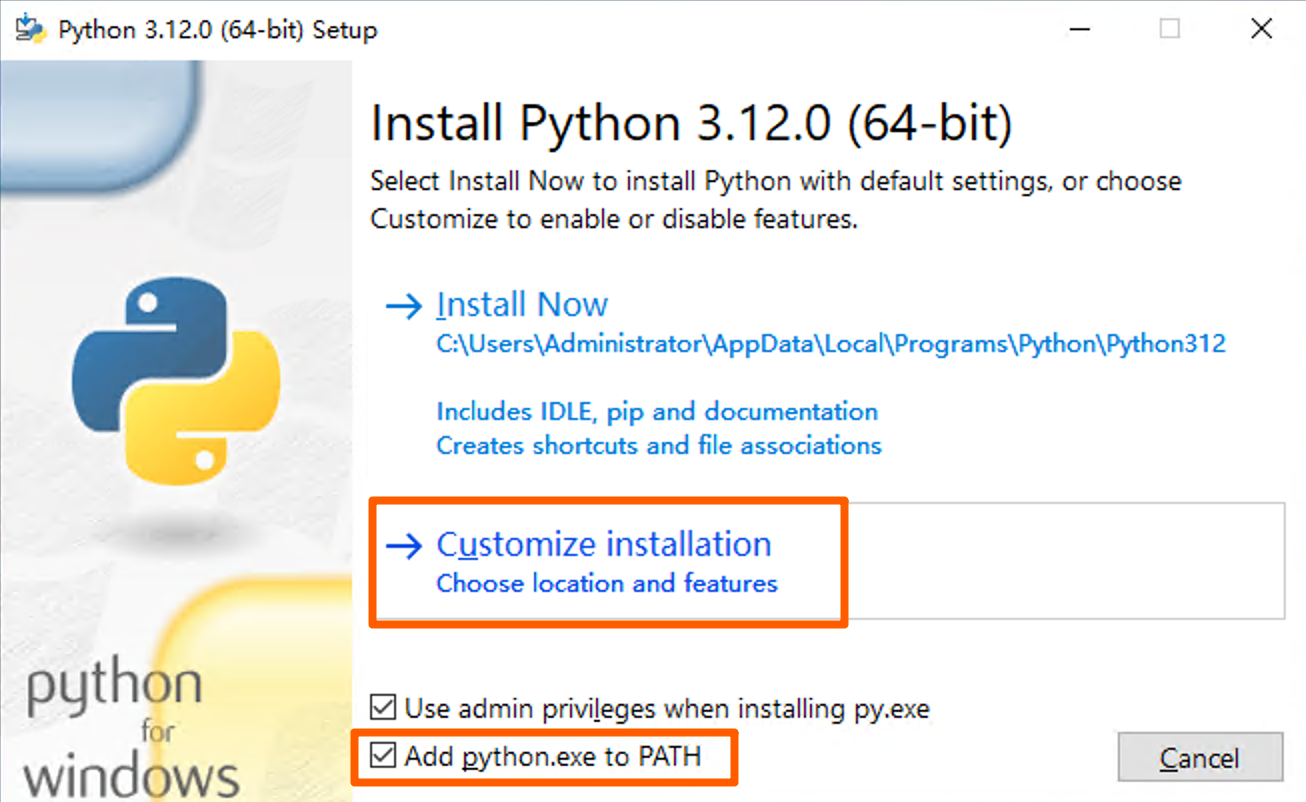1306x802 pixels.
Task: Click the 'Use admin privileges when installing py.exe' label
Action: pyautogui.click(x=667, y=709)
